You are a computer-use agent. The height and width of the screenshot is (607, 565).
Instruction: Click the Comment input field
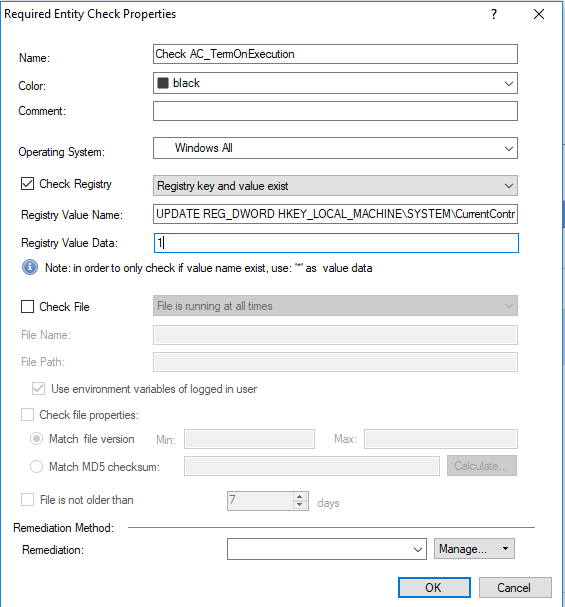pos(335,111)
